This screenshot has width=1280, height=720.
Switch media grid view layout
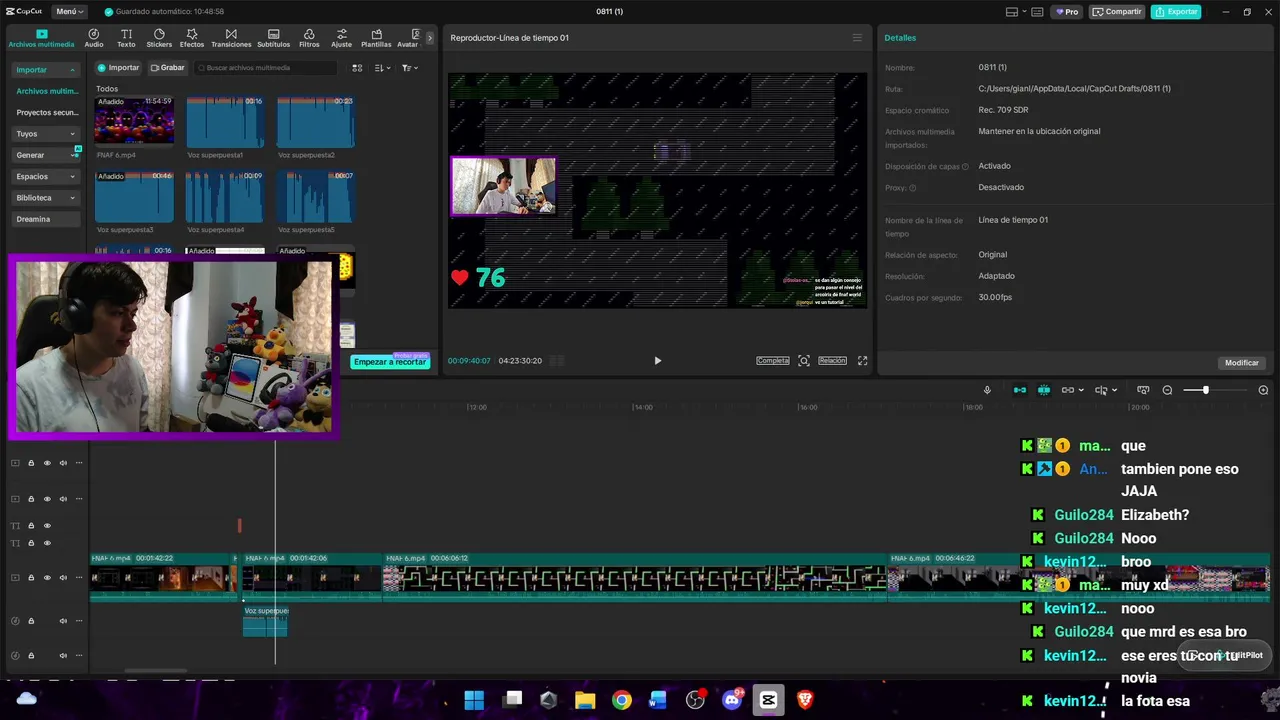(x=357, y=68)
